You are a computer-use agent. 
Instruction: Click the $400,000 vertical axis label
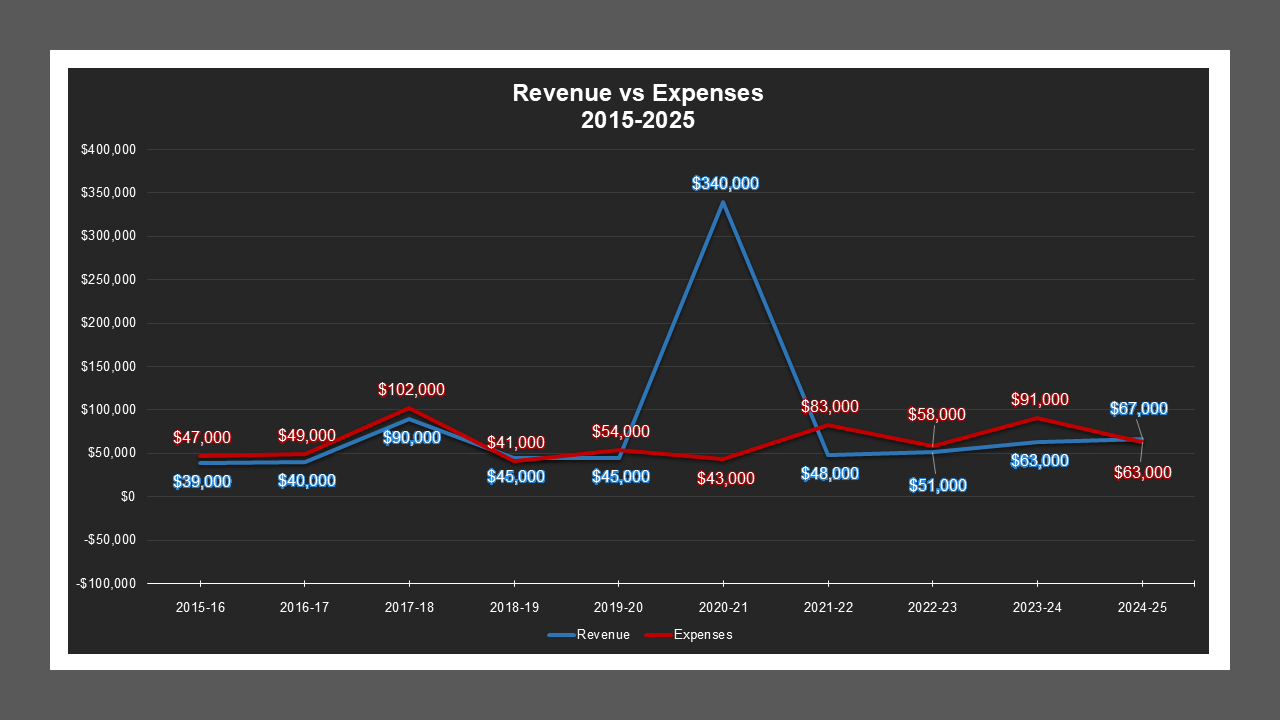pyautogui.click(x=108, y=150)
